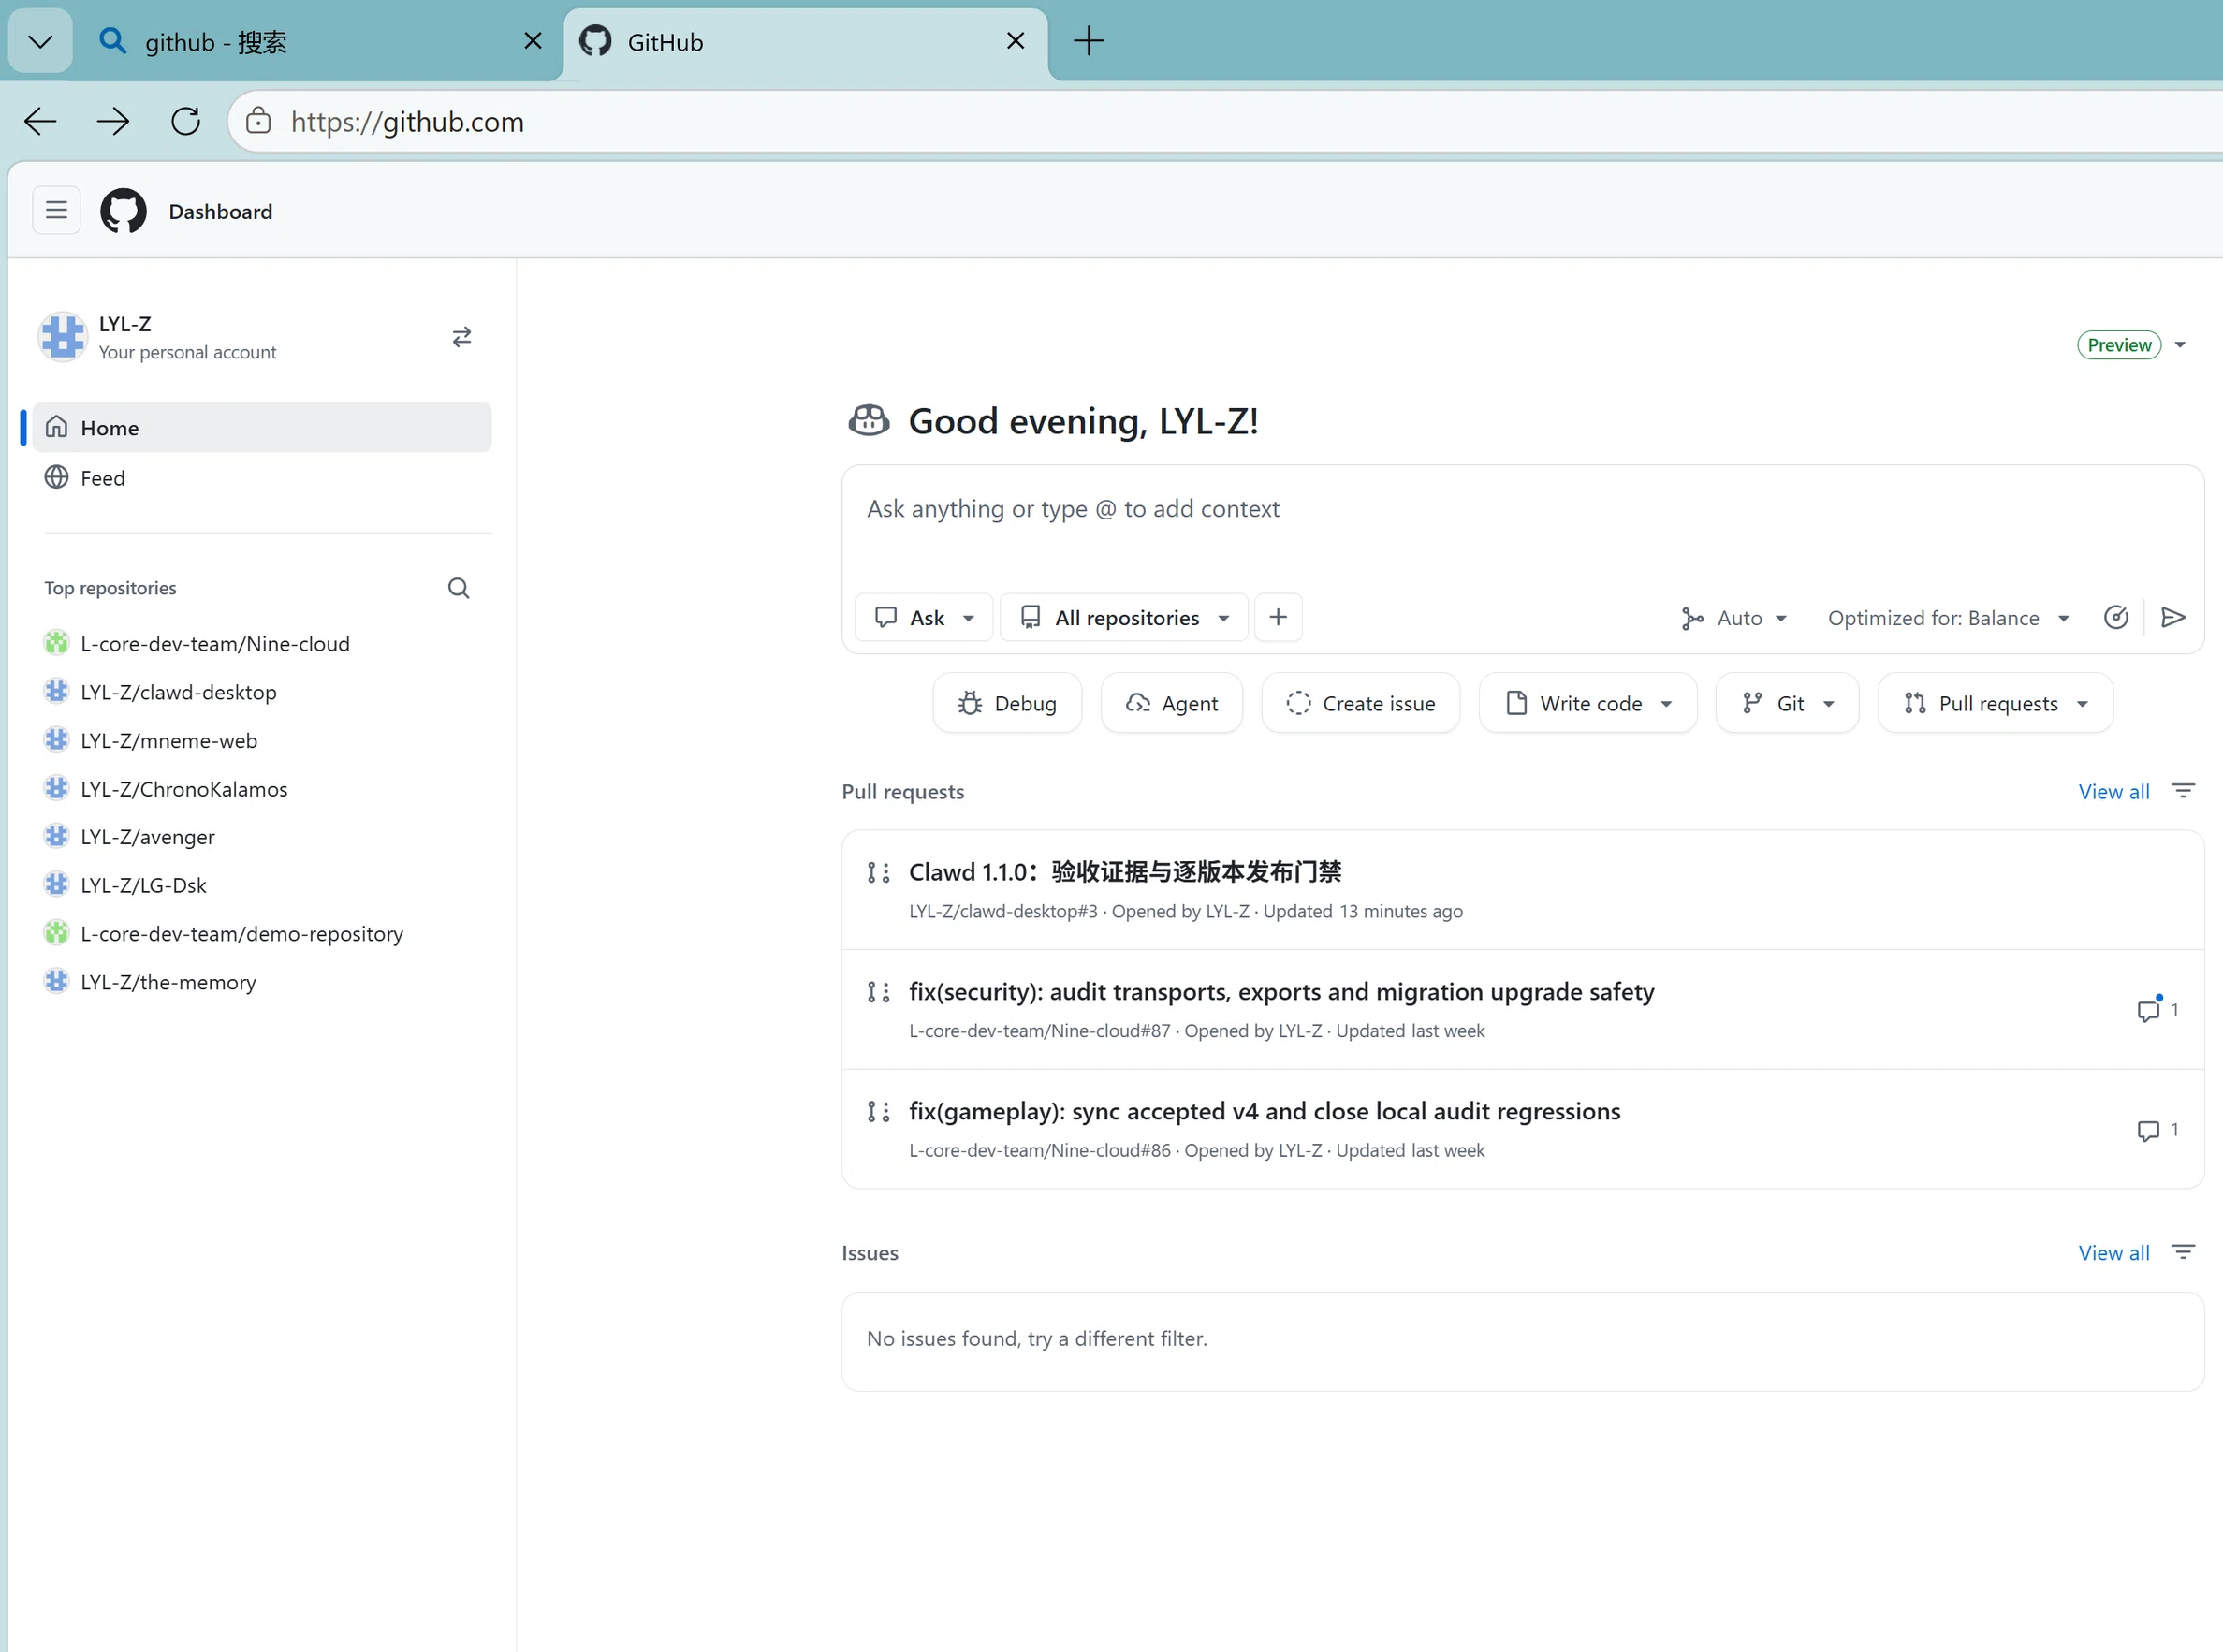Open LYL-Z/avenger repository
Viewport: 2223px width, 1652px height.
148,837
